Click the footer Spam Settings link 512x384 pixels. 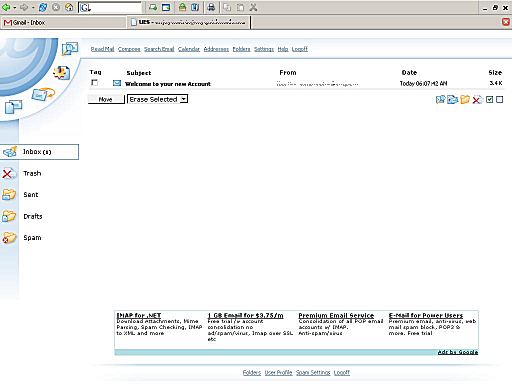[x=313, y=372]
